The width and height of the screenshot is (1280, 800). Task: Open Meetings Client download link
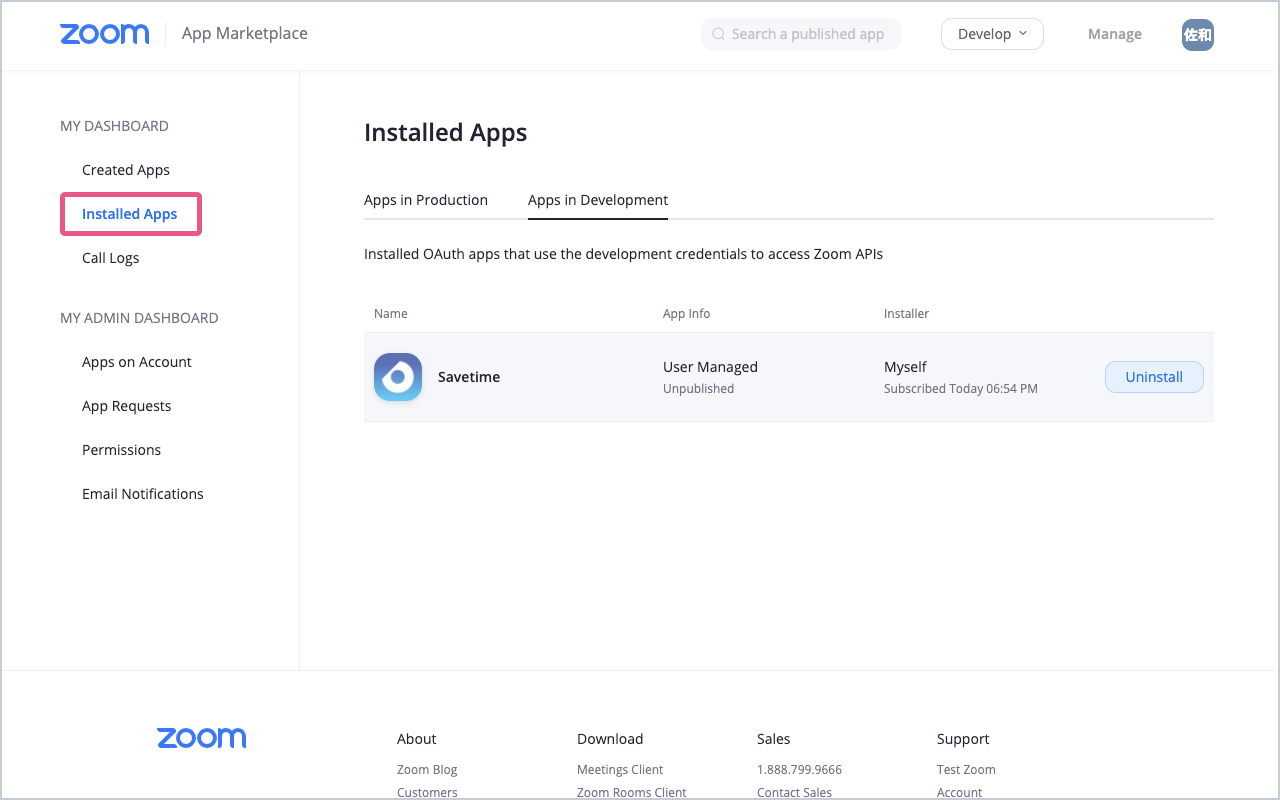click(620, 770)
